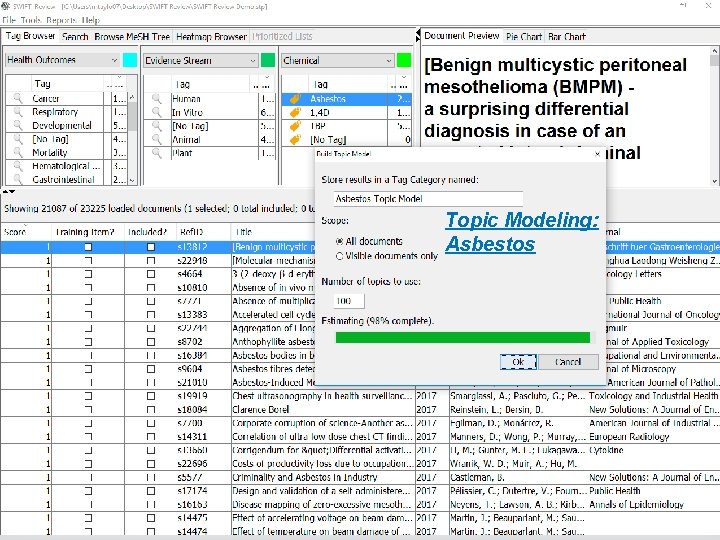Open the Chemical category dropdown
This screenshot has height=540, width=720.
[338, 60]
